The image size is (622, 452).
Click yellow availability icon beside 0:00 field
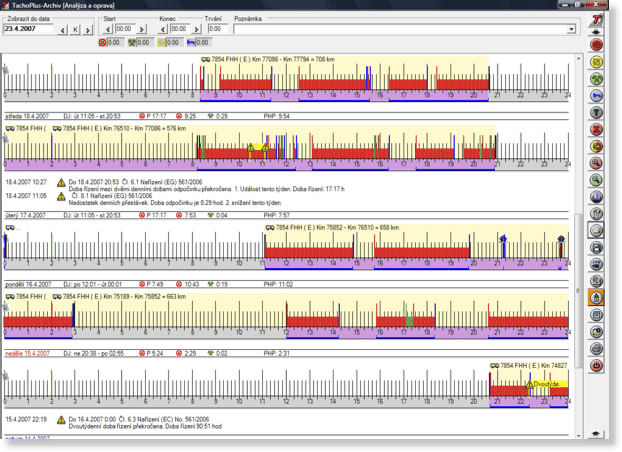[161, 42]
